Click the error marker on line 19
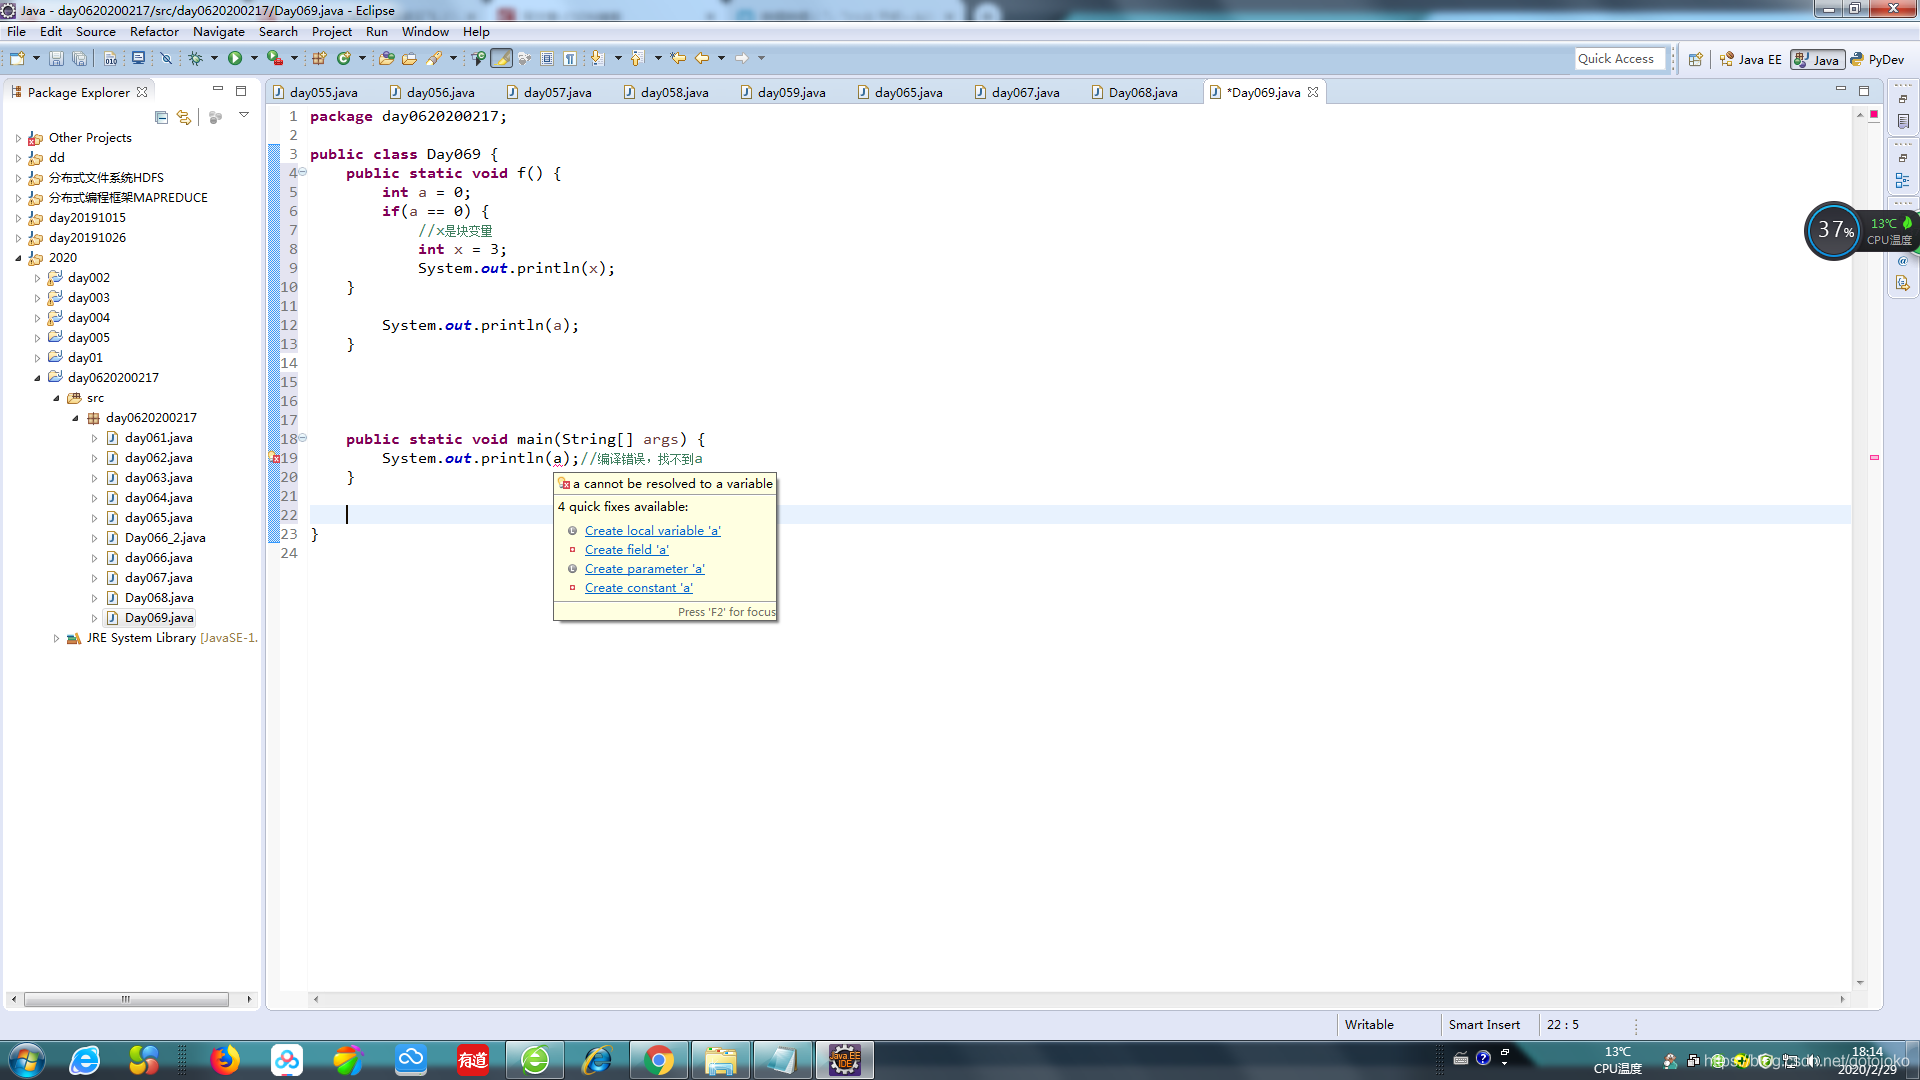This screenshot has width=1920, height=1080. click(x=275, y=459)
